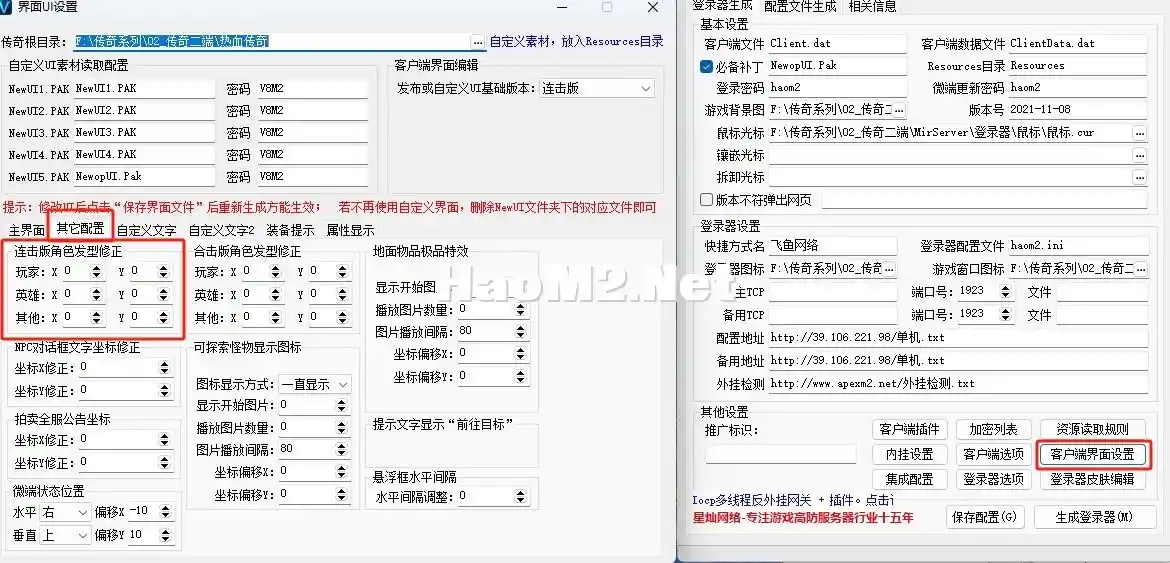Click 登录器选项 button

click(993, 479)
